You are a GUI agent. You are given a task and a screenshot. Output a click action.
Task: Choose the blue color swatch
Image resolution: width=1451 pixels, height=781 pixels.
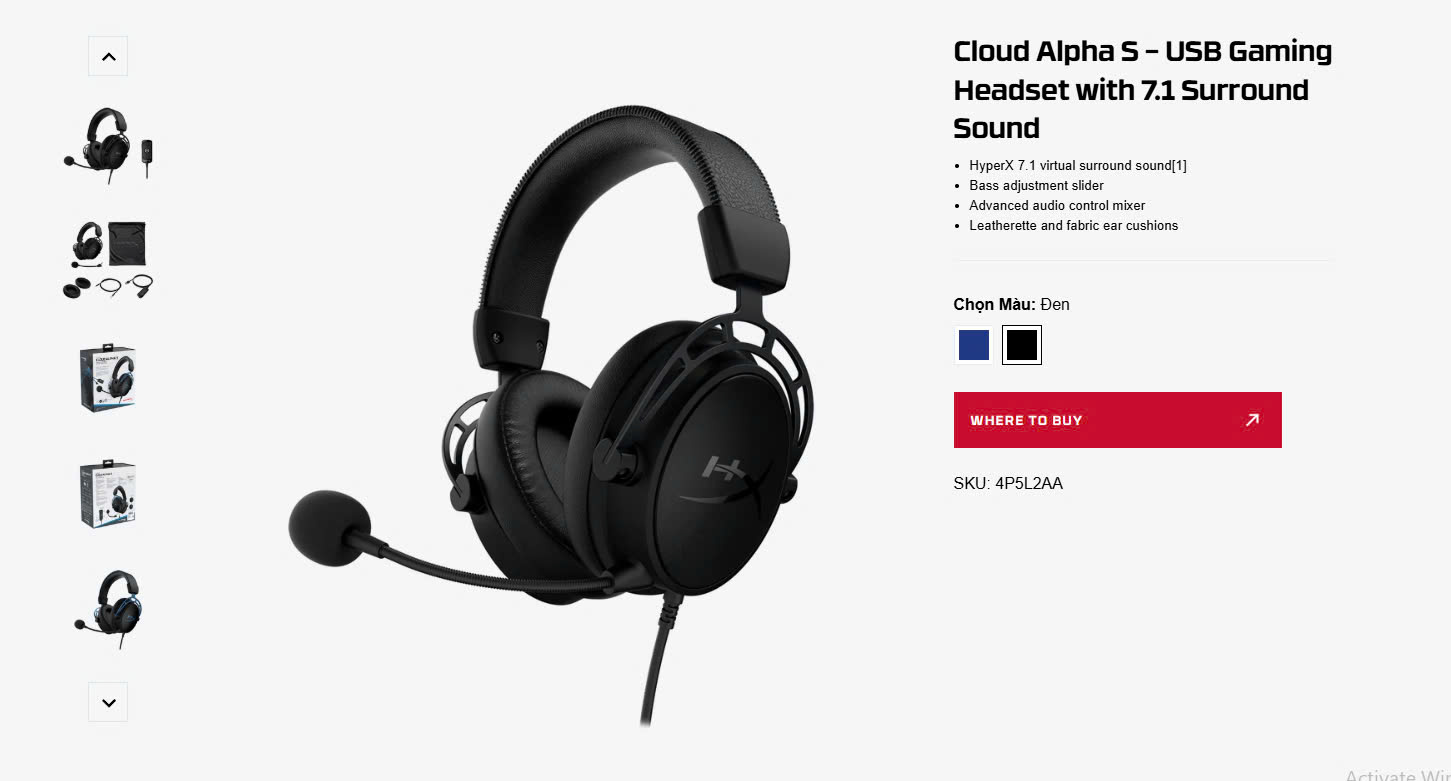[973, 345]
